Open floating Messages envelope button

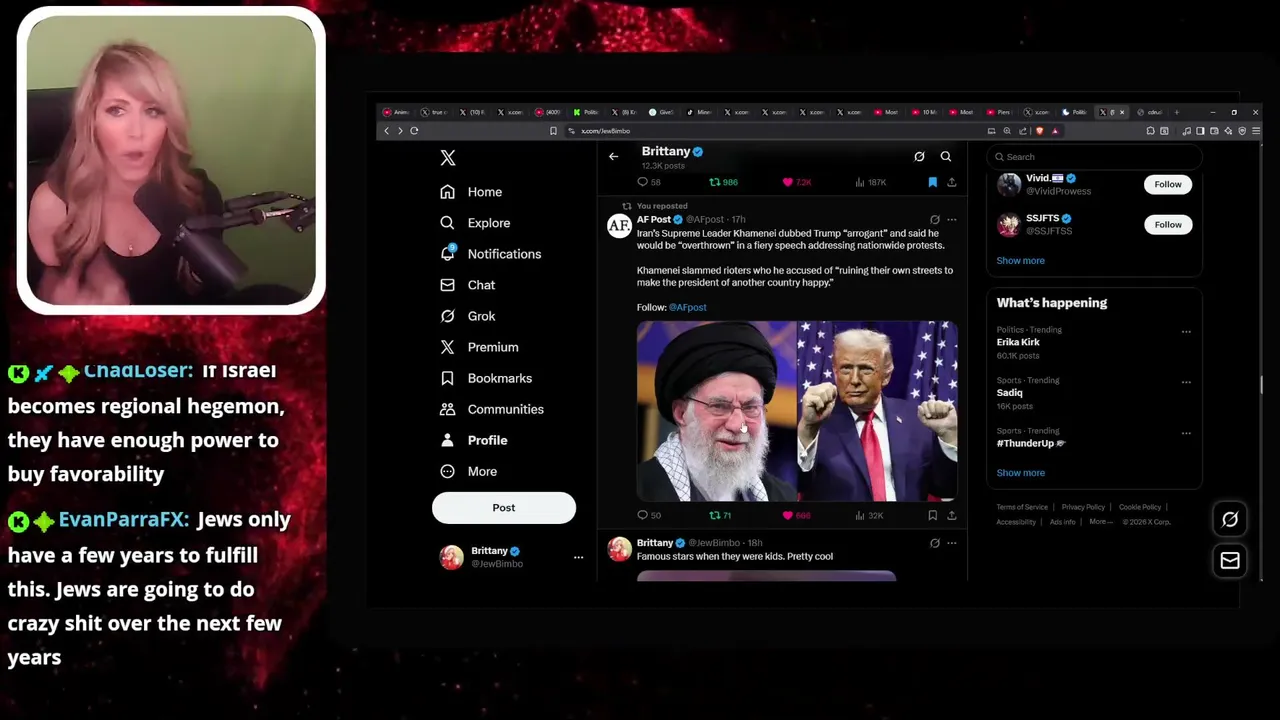coord(1230,561)
